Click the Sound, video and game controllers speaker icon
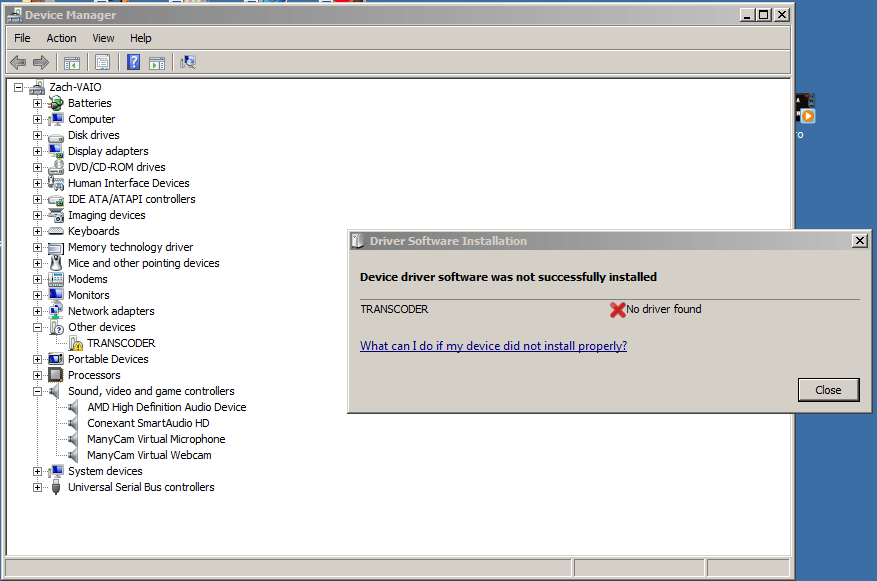 (54, 391)
